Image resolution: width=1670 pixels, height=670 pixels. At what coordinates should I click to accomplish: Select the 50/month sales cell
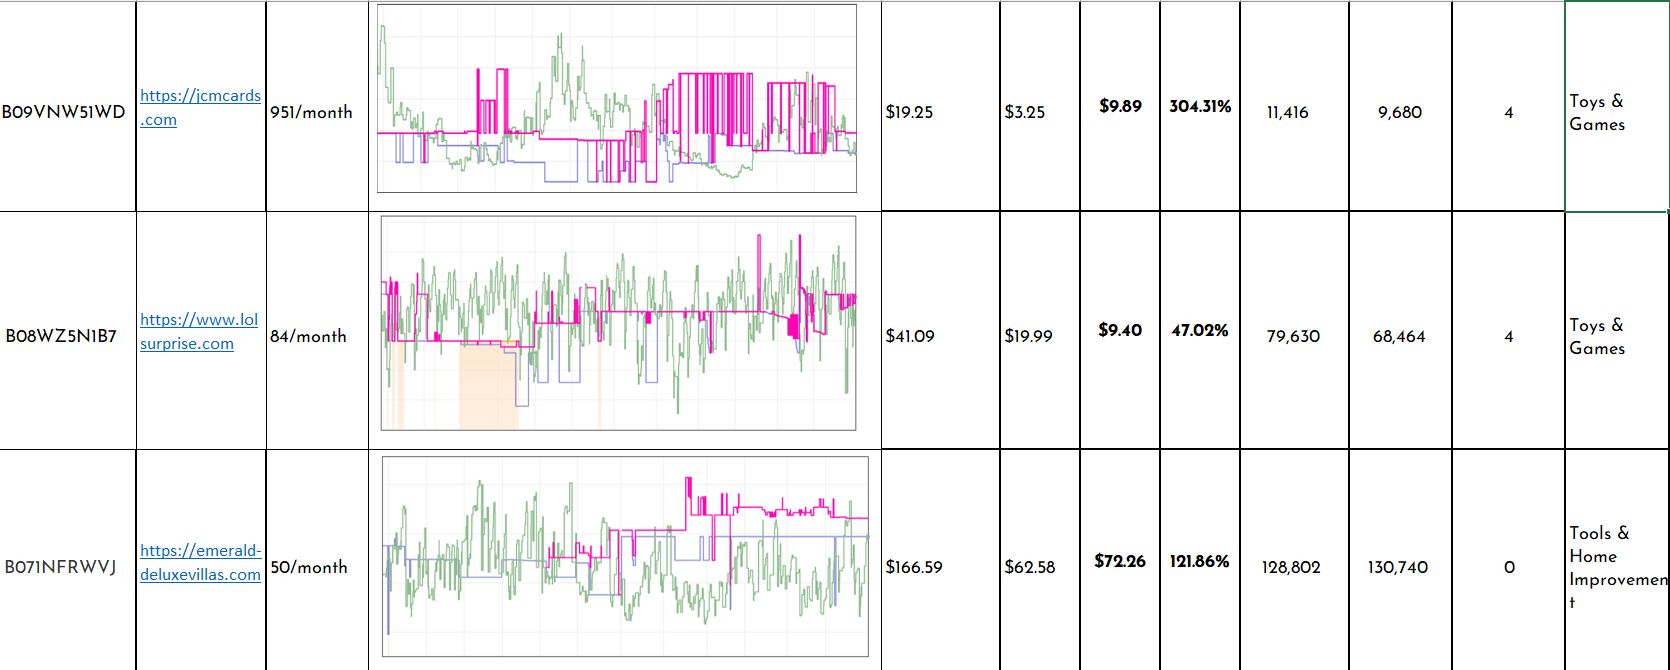317,560
